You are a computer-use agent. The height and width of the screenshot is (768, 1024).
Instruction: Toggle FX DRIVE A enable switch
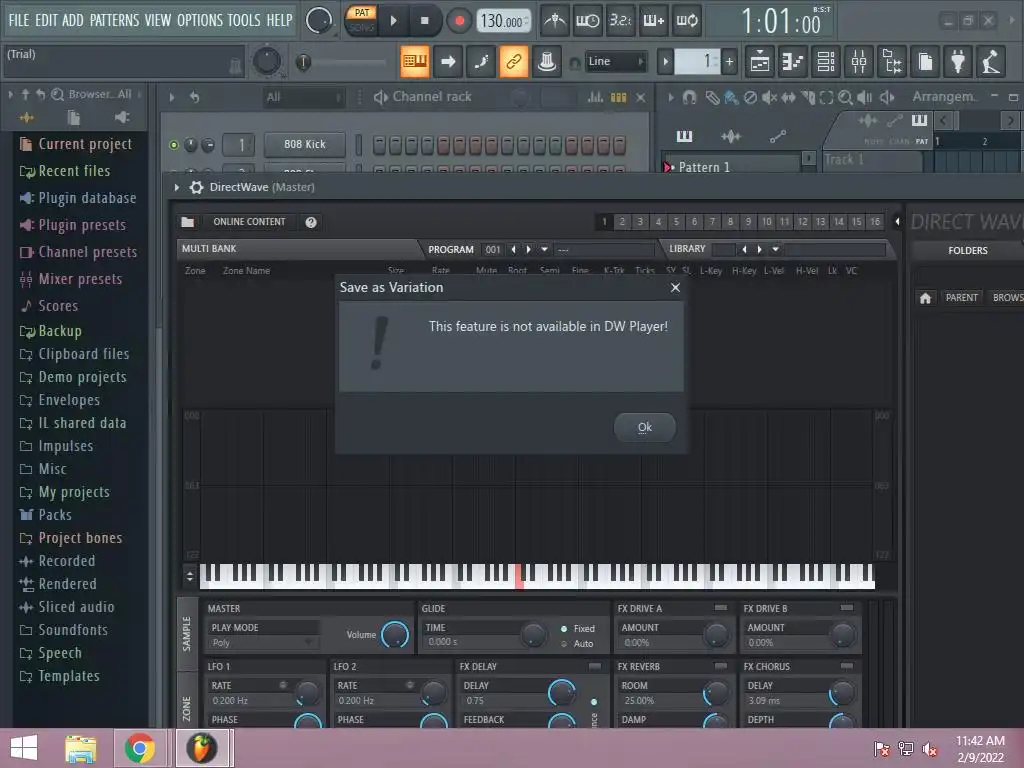[720, 608]
